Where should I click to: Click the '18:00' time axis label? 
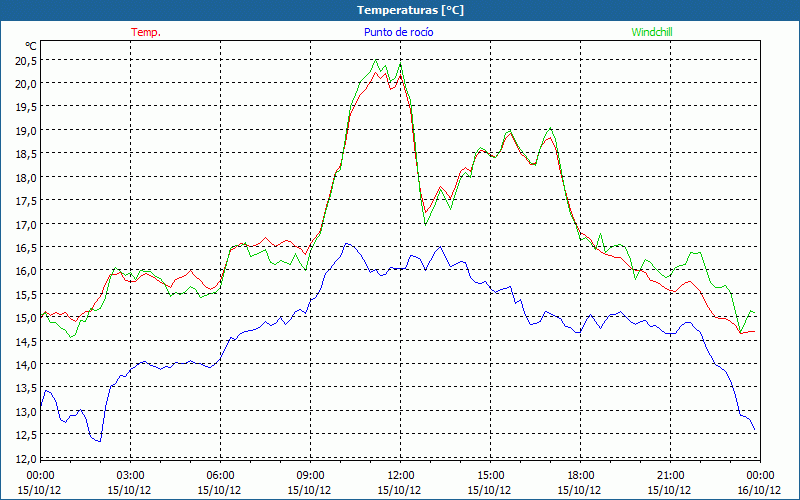coord(581,476)
